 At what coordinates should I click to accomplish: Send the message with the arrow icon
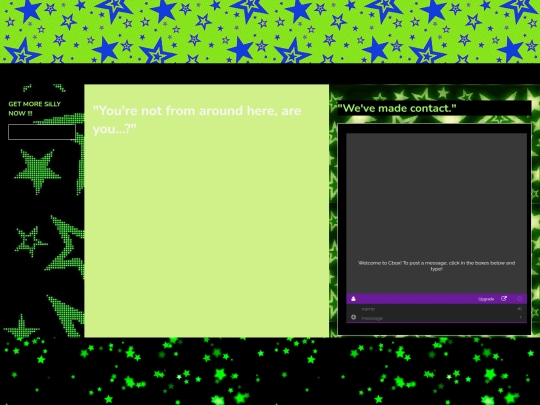[x=520, y=318]
